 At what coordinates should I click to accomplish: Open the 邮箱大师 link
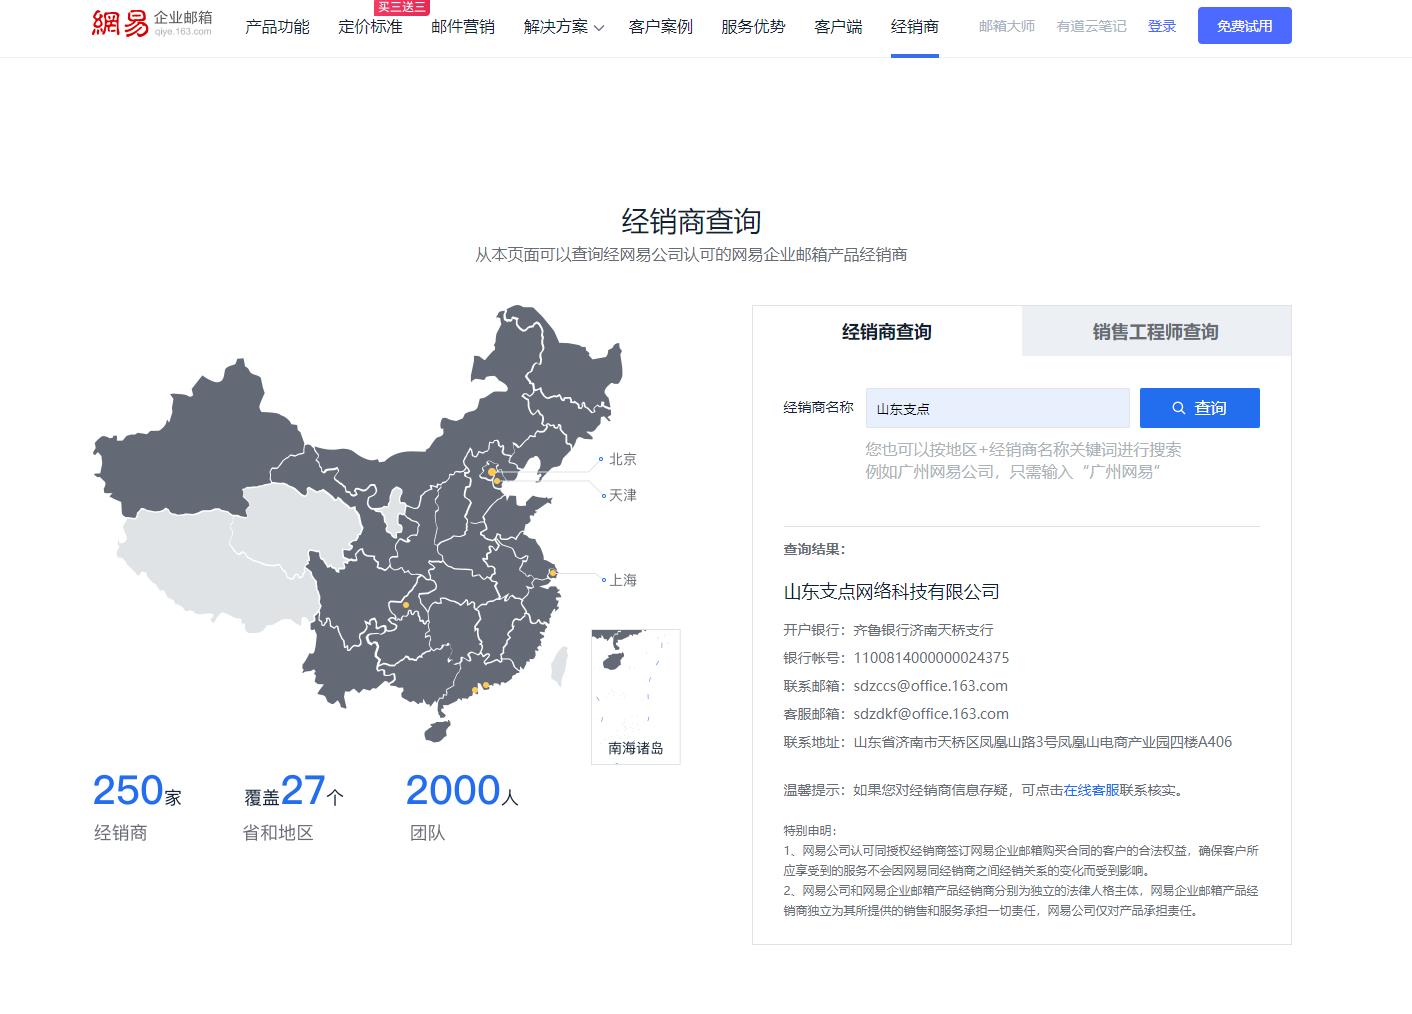pos(1006,26)
